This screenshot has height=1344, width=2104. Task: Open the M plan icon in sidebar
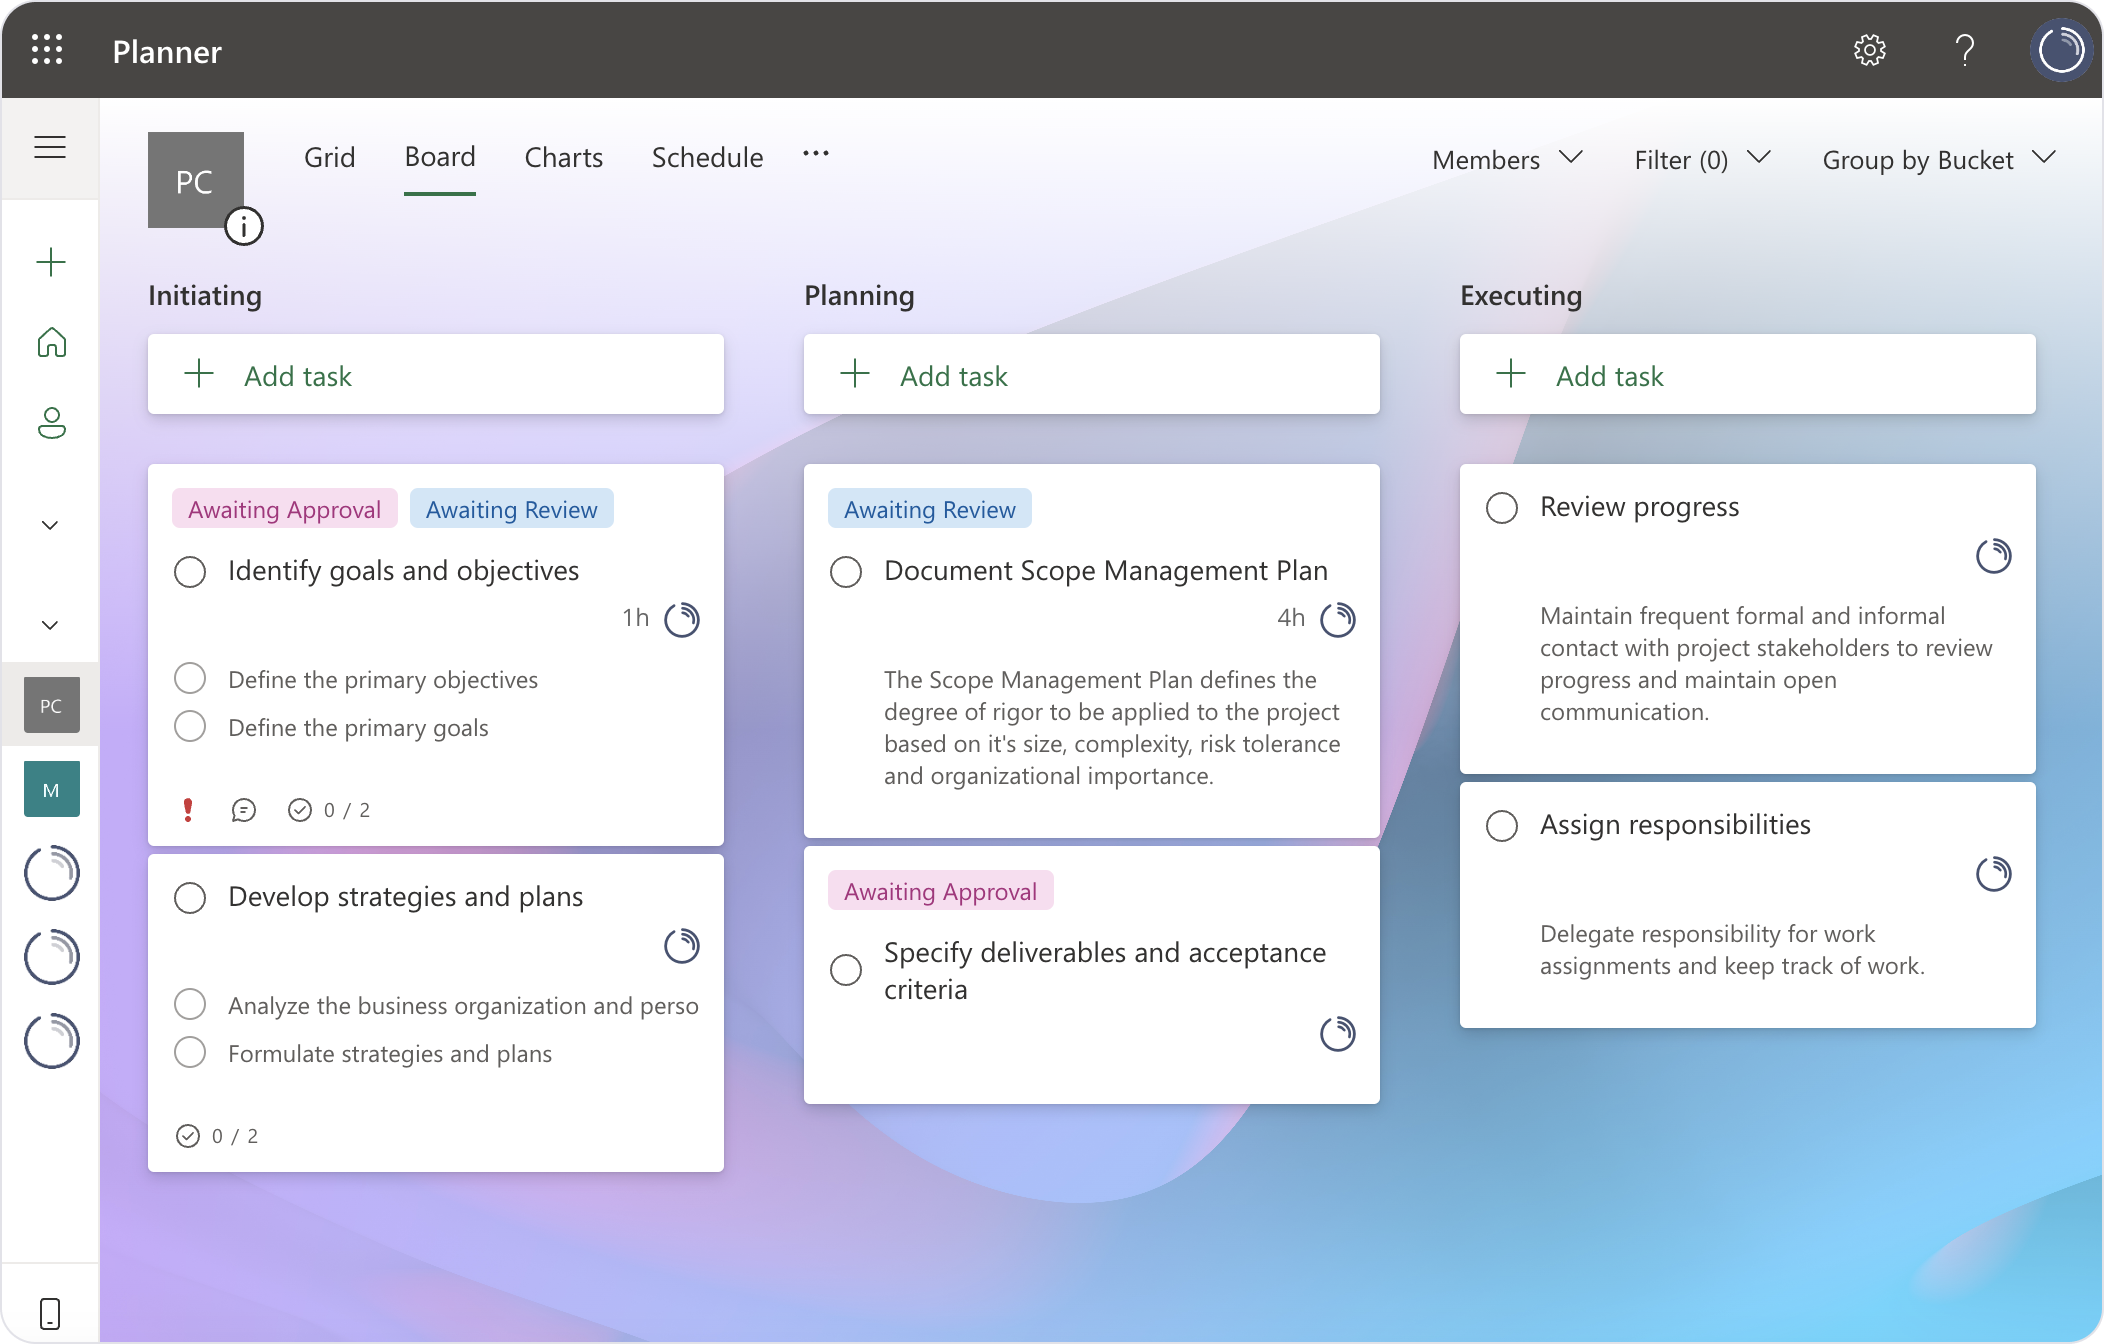point(50,789)
